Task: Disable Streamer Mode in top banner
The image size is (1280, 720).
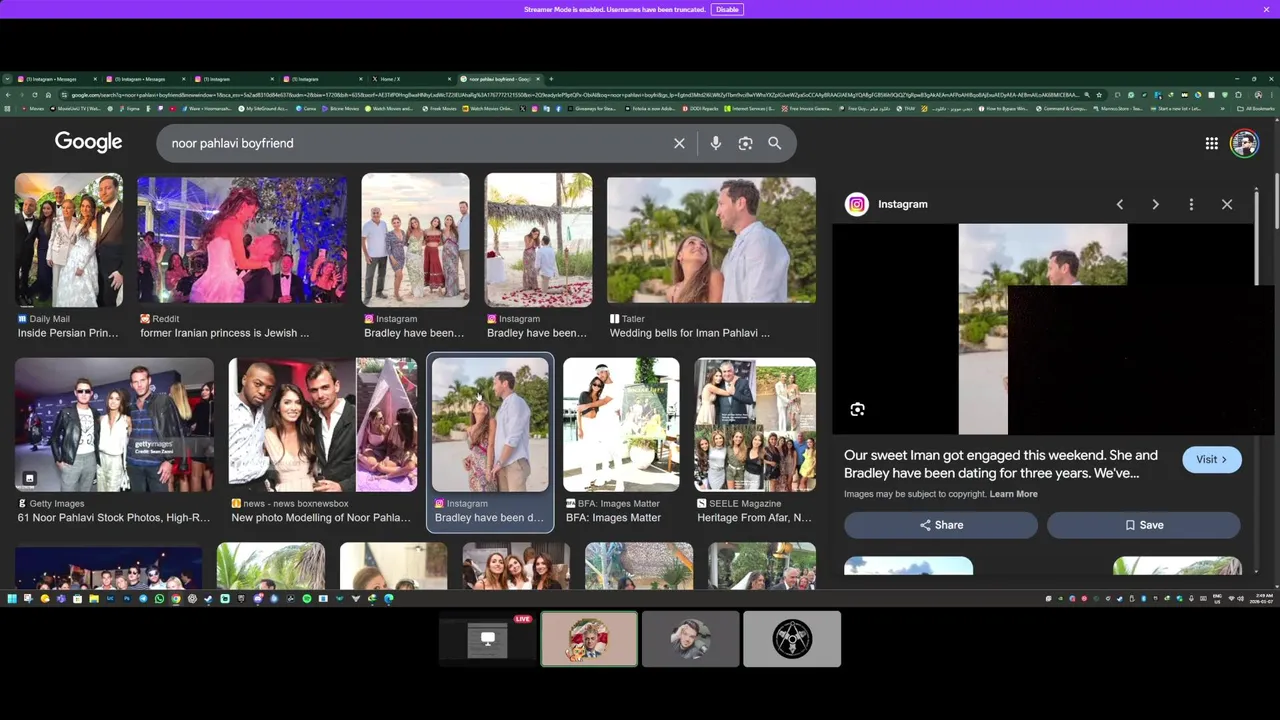Action: (727, 9)
